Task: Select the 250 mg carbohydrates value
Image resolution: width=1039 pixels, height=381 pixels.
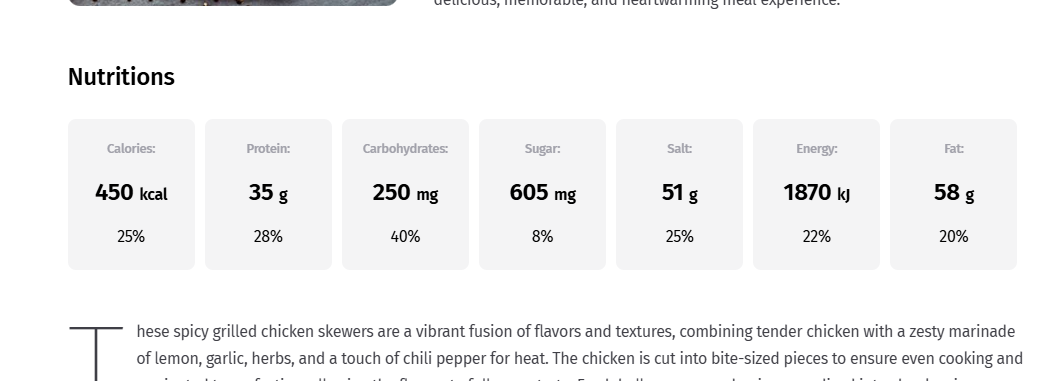Action: pos(406,193)
